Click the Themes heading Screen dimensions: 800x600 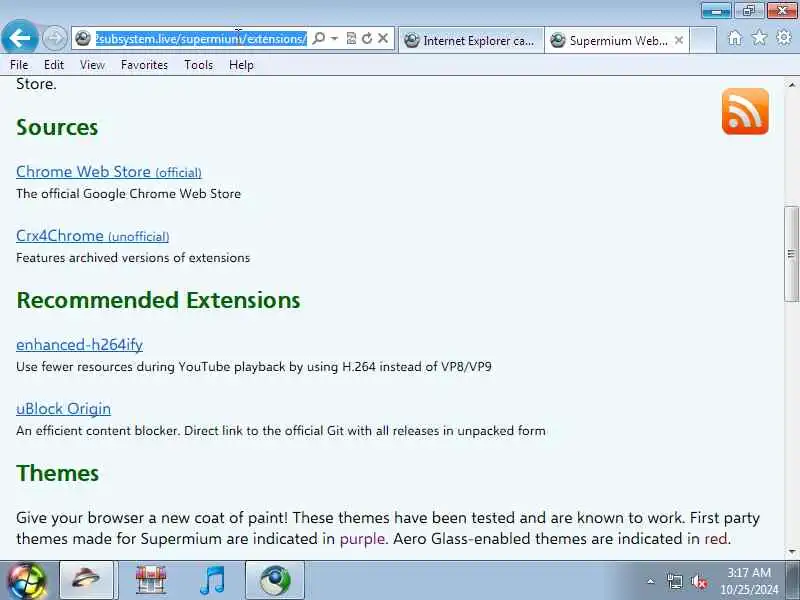(x=57, y=473)
